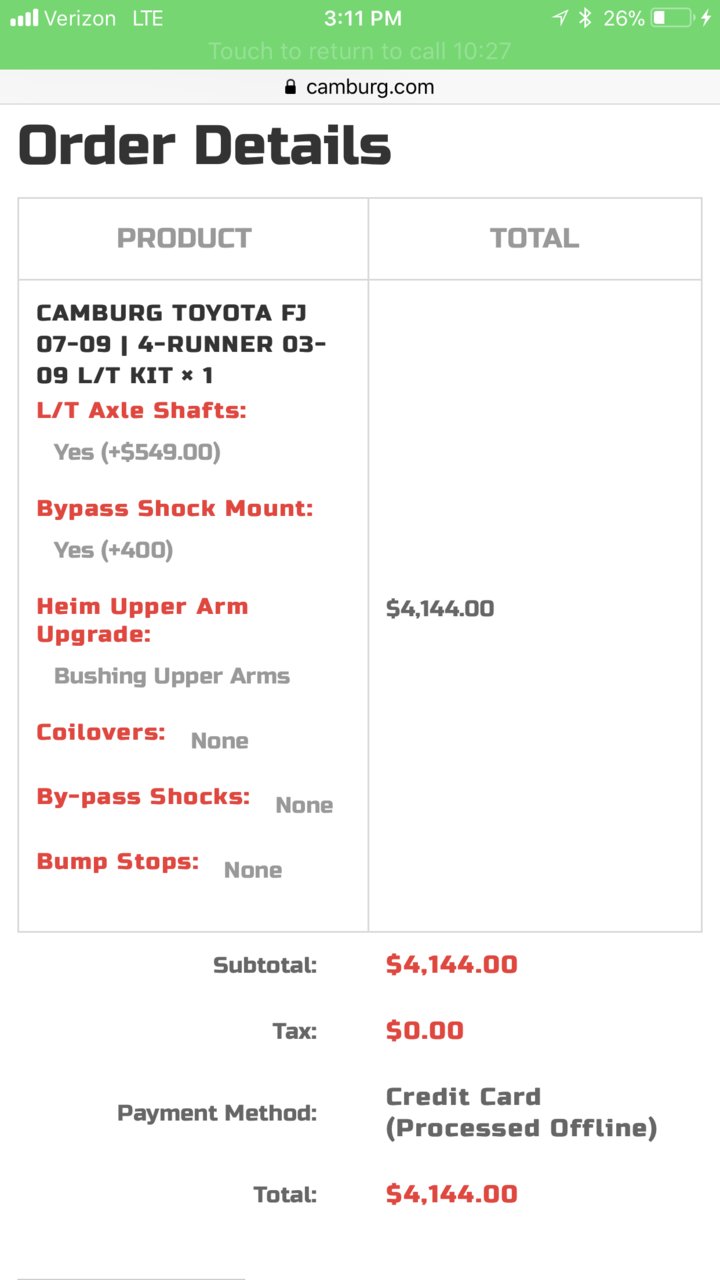720x1280 pixels.
Task: Tap the Bluetooth status icon
Action: (586, 18)
